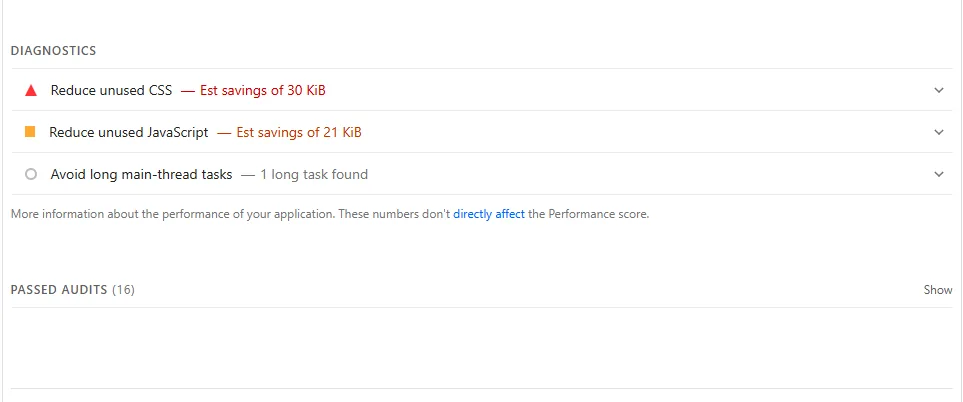963x402 pixels.
Task: Open the Reduce unused CSS audit title
Action: (x=111, y=91)
